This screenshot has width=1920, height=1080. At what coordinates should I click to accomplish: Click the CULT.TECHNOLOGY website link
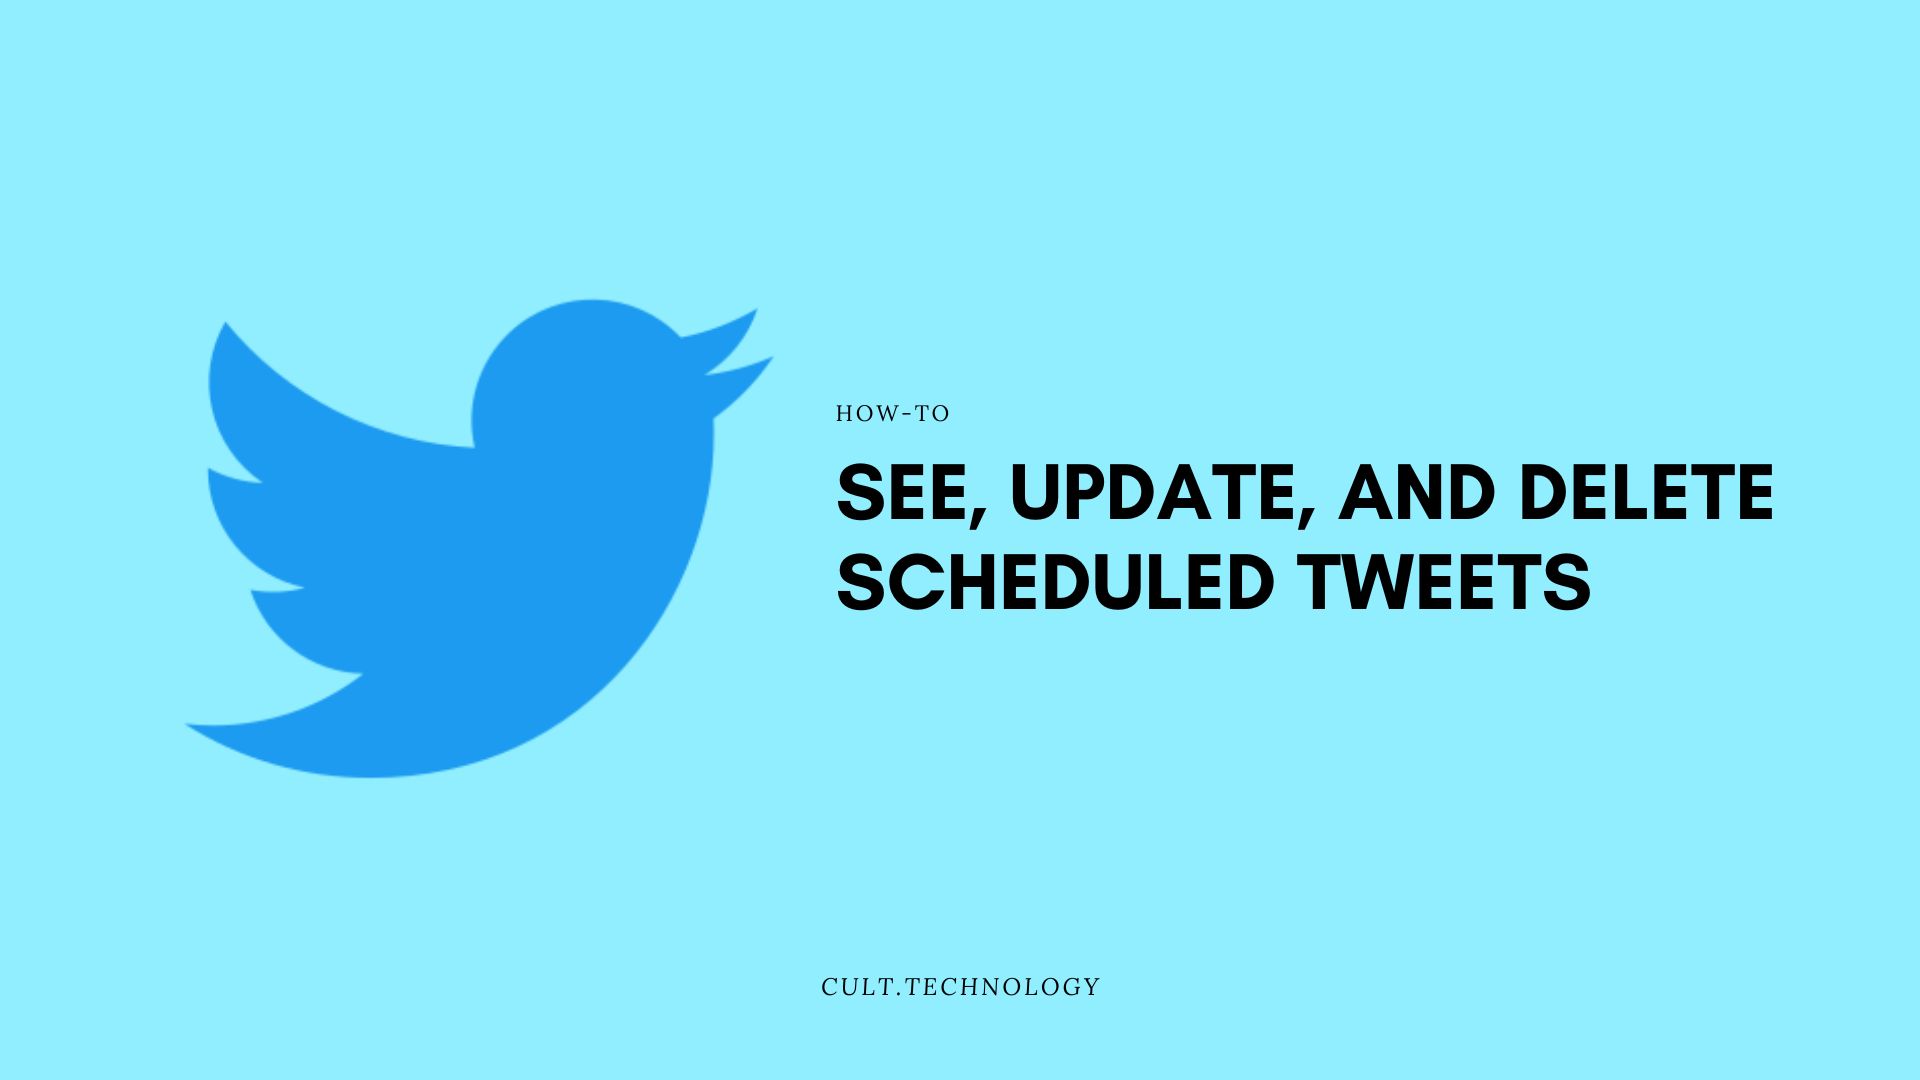pos(959,986)
